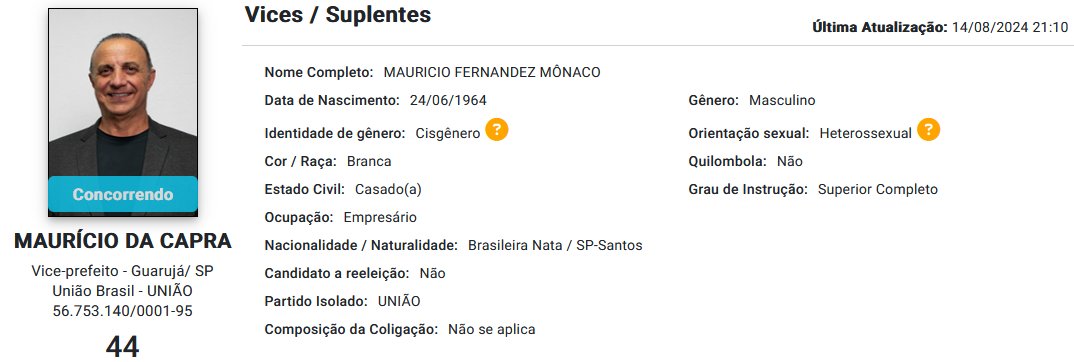
Task: Click the Cor / Raça value Branca
Action: [x=369, y=161]
